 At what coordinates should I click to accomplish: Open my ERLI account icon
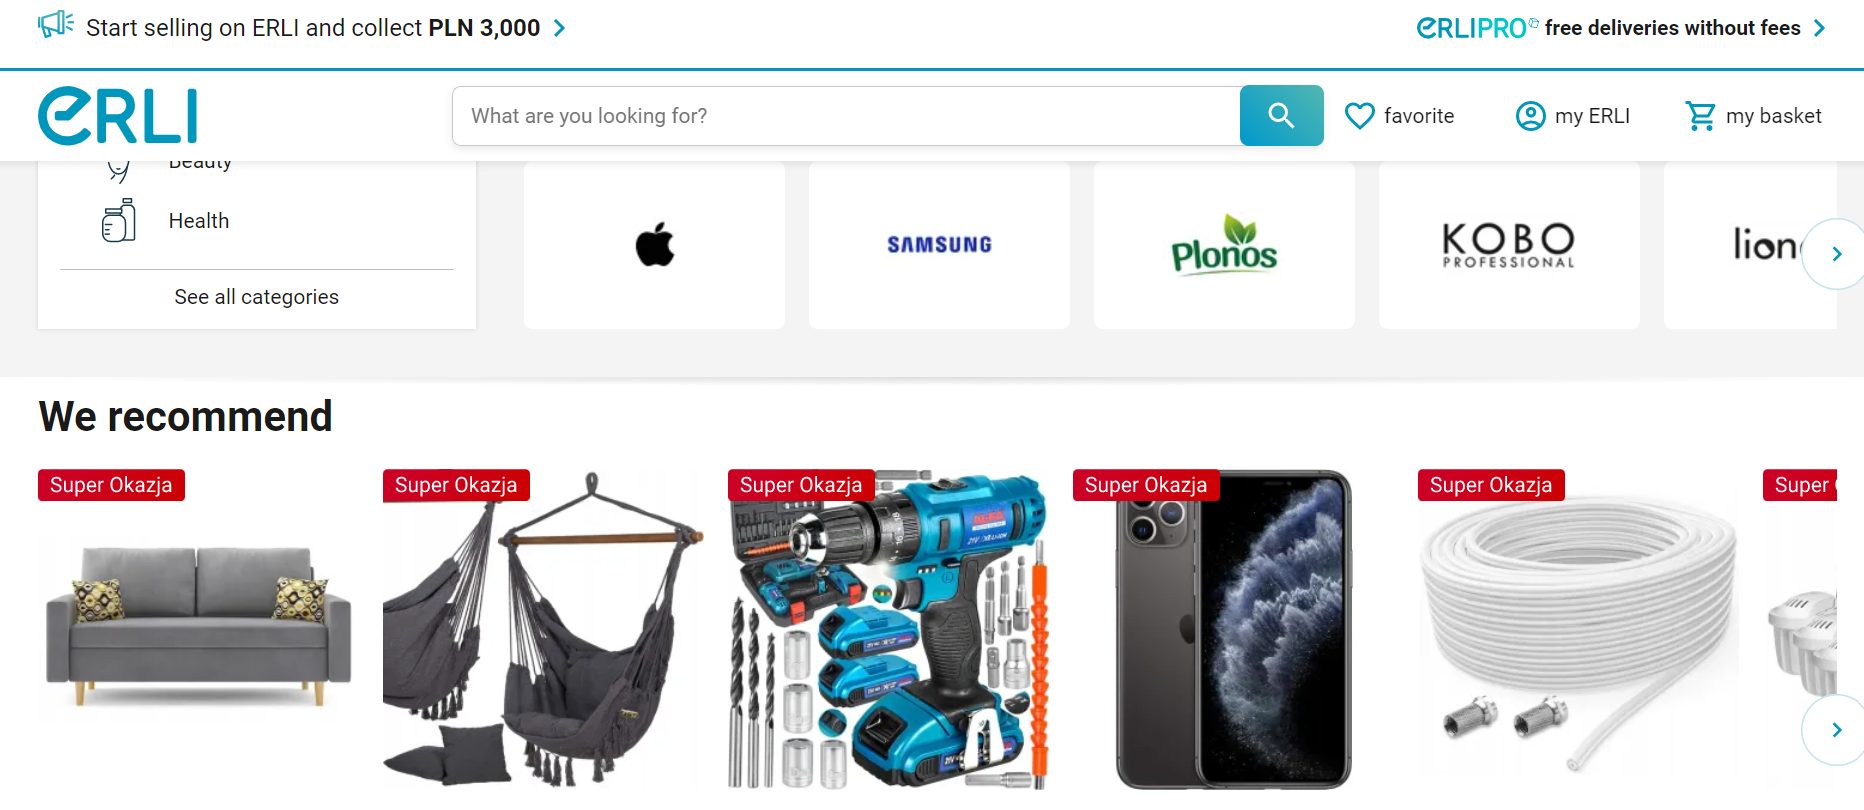pos(1530,116)
